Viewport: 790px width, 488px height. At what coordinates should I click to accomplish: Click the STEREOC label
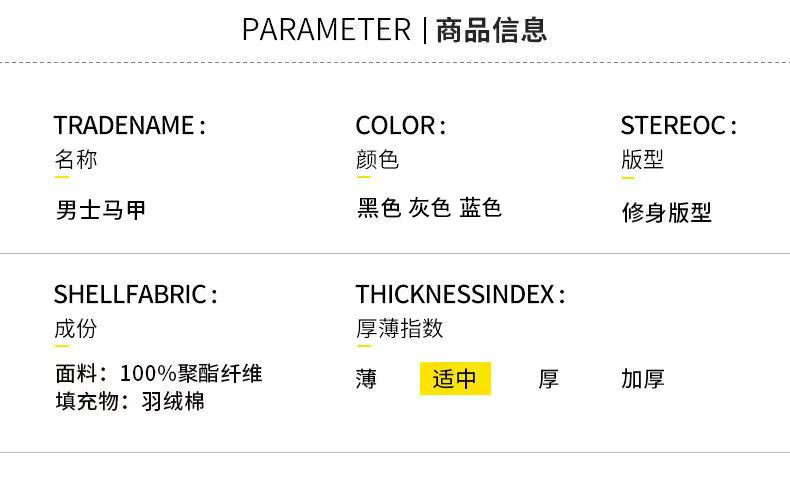(678, 126)
